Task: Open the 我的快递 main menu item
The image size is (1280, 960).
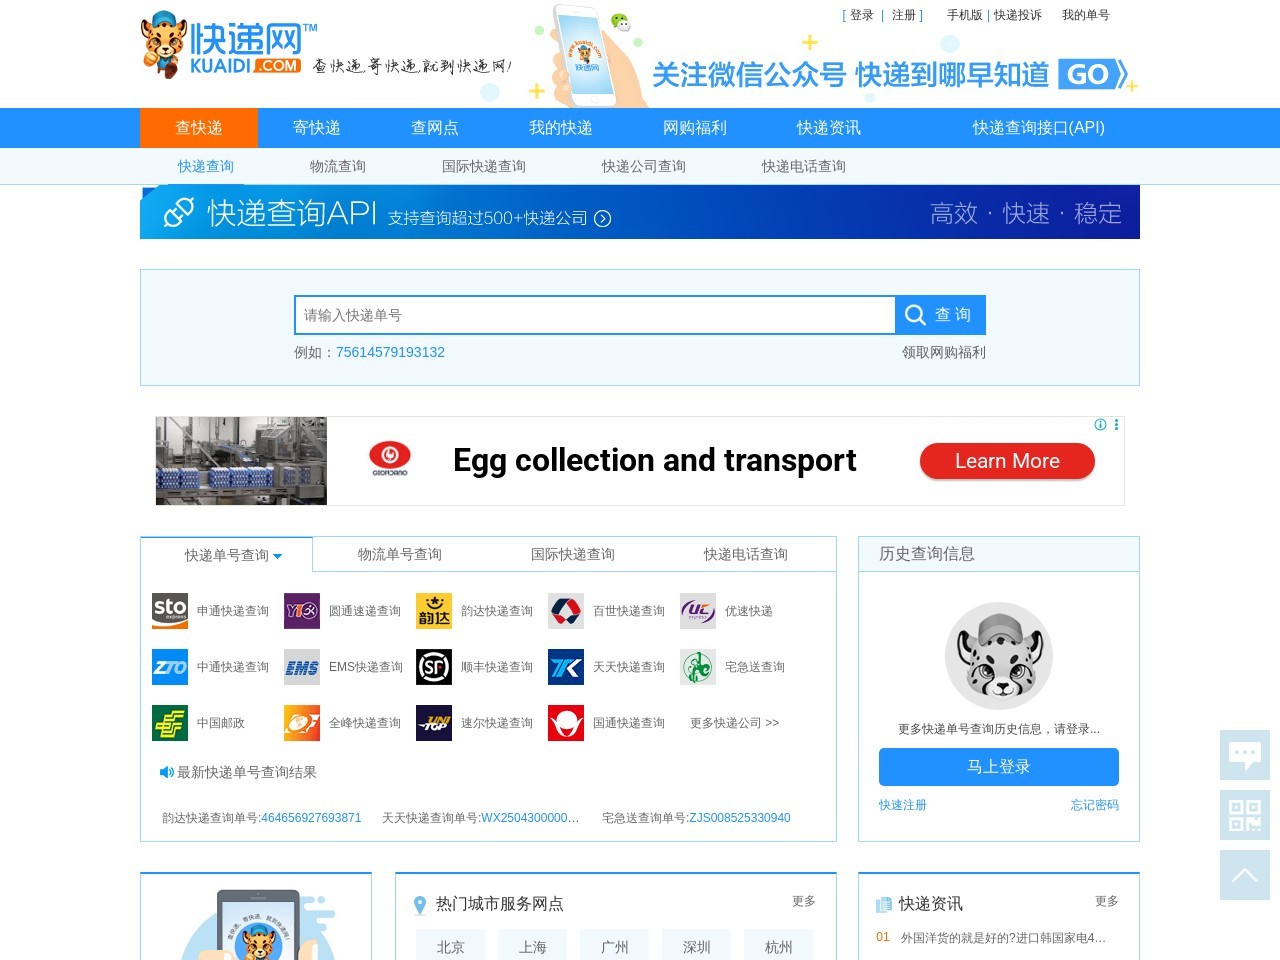Action: pyautogui.click(x=561, y=128)
